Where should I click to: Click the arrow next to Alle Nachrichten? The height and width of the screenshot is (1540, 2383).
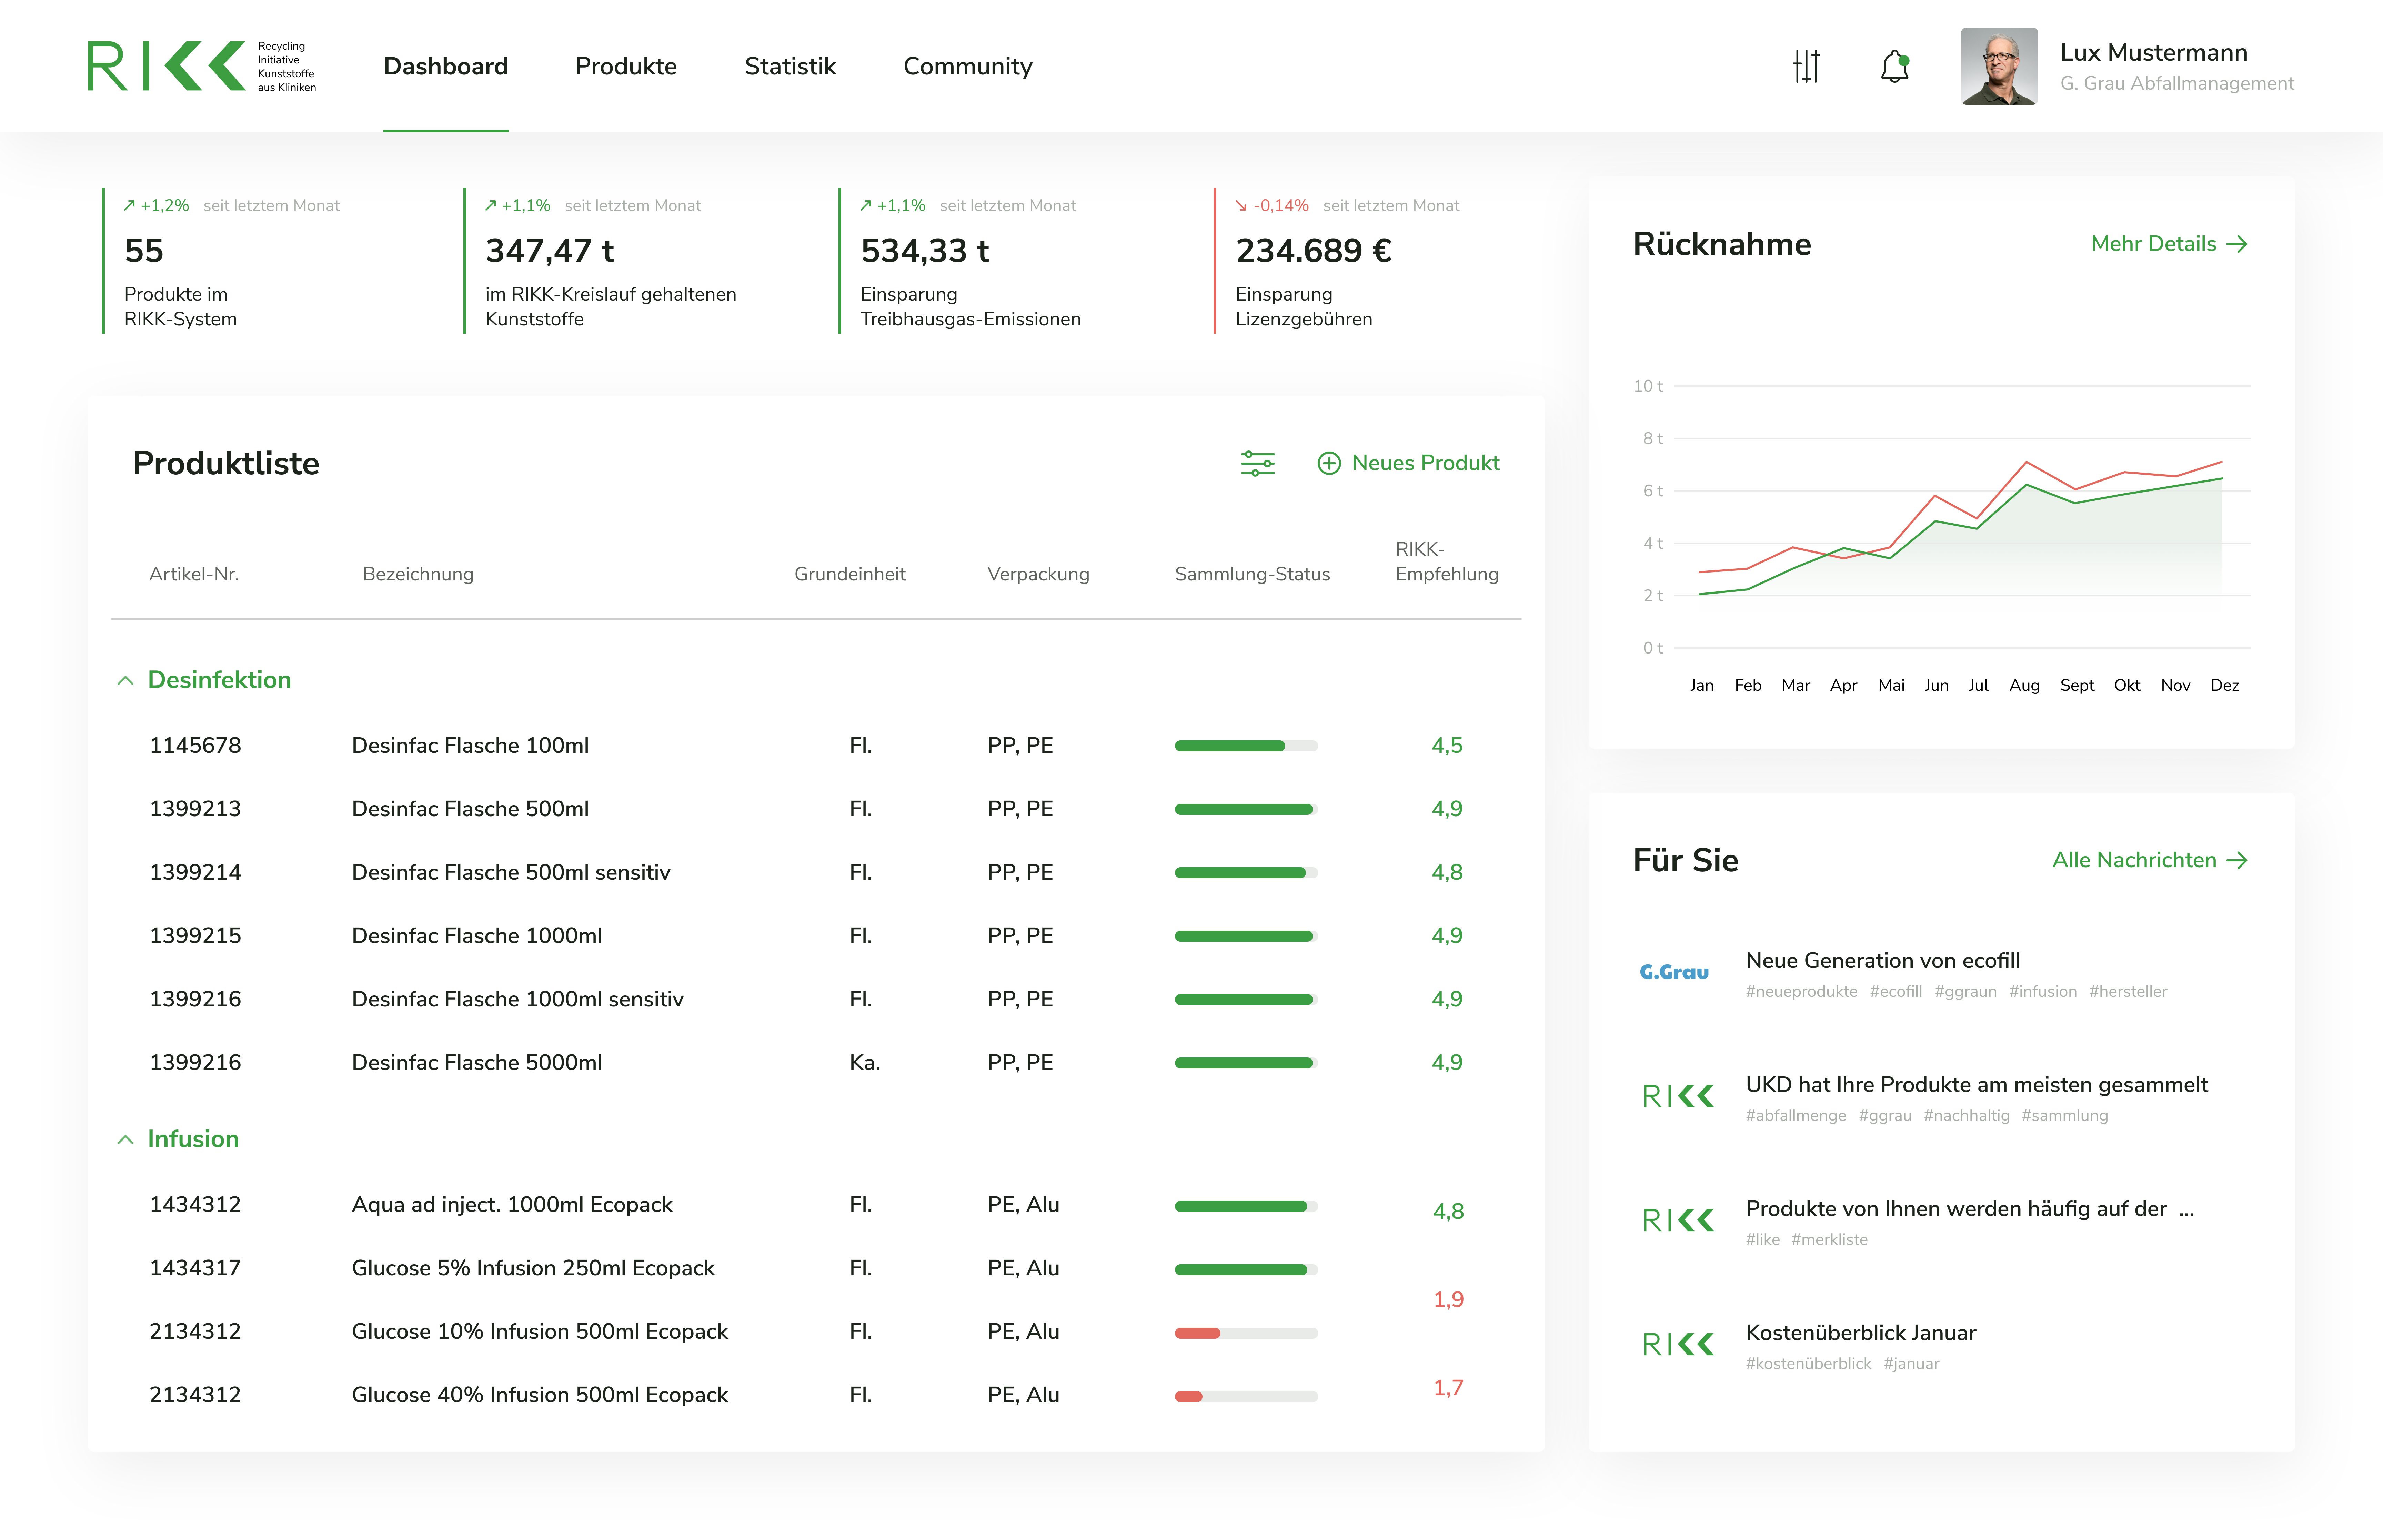(x=2238, y=860)
